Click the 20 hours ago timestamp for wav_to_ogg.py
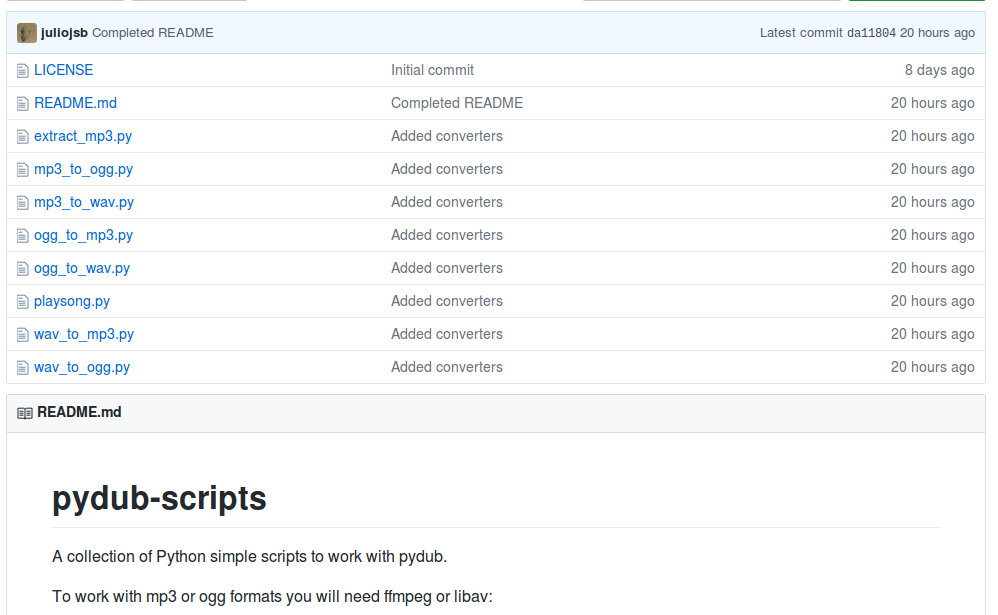This screenshot has width=998, height=615. [x=932, y=367]
